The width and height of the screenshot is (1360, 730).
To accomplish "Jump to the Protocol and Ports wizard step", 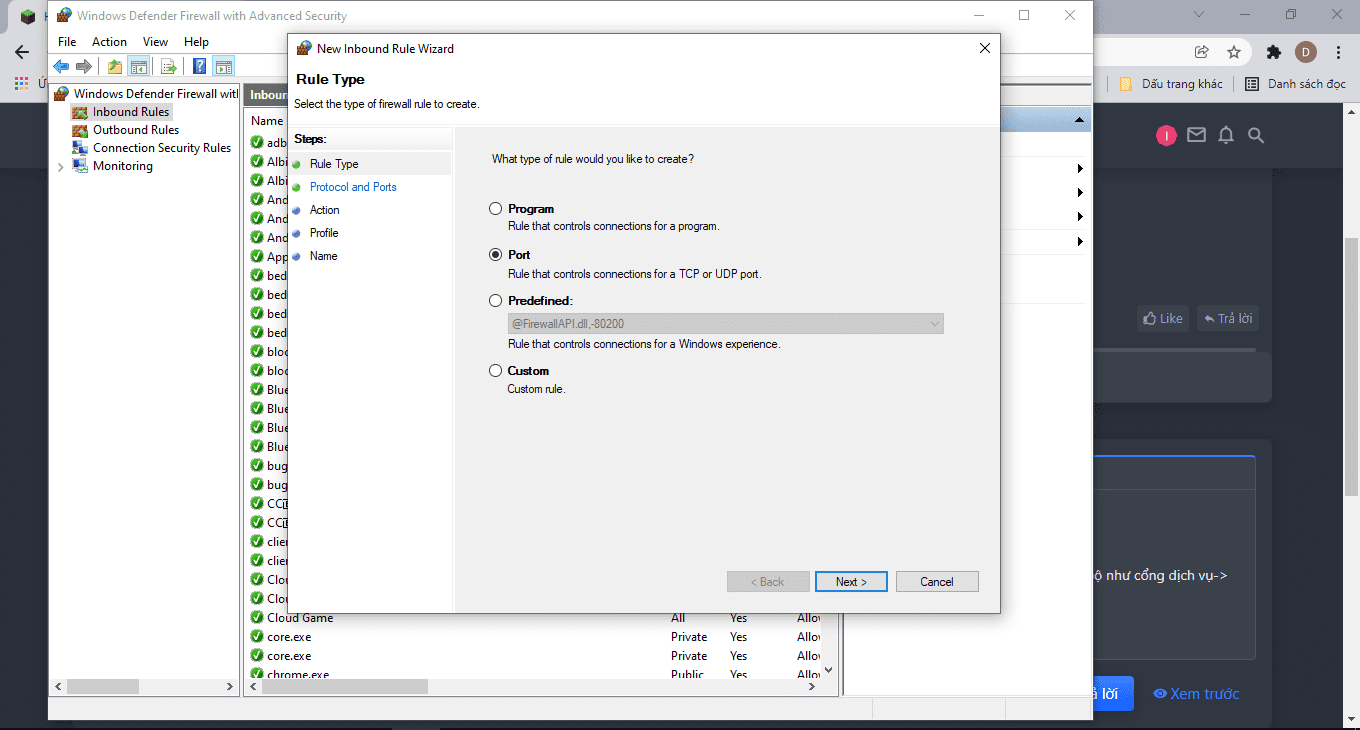I will [353, 187].
